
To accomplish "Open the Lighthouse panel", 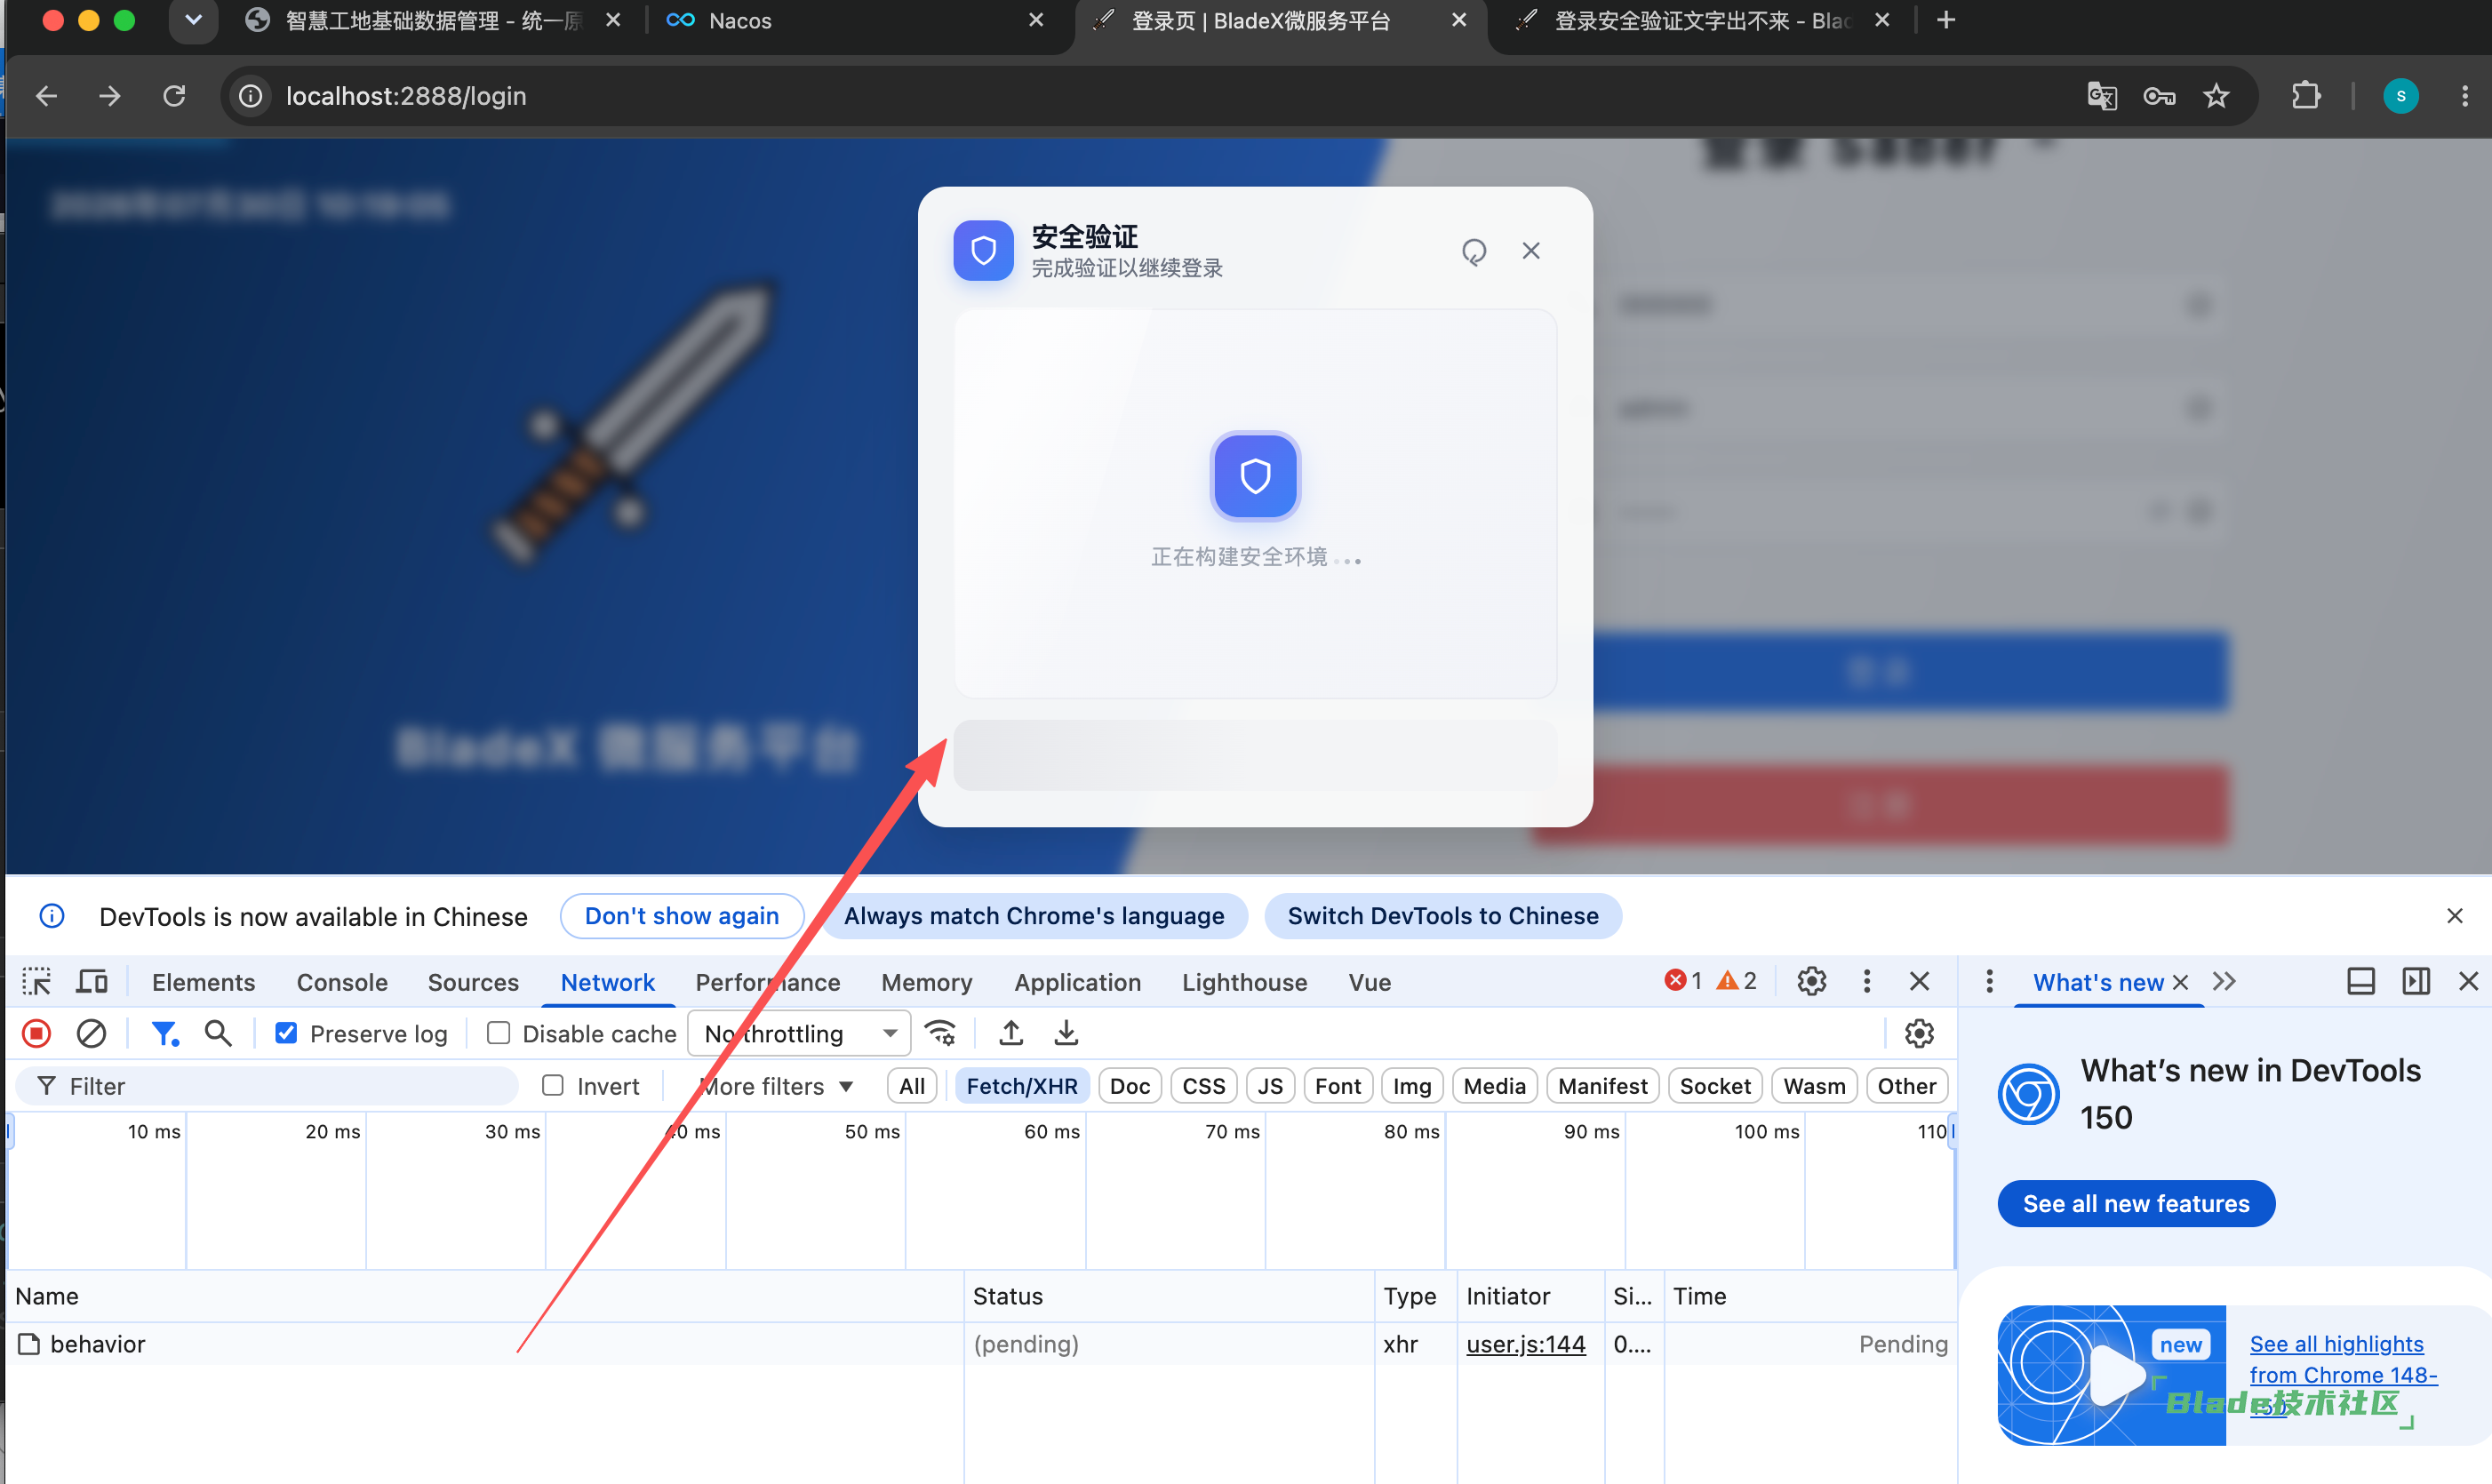I will point(1244,982).
